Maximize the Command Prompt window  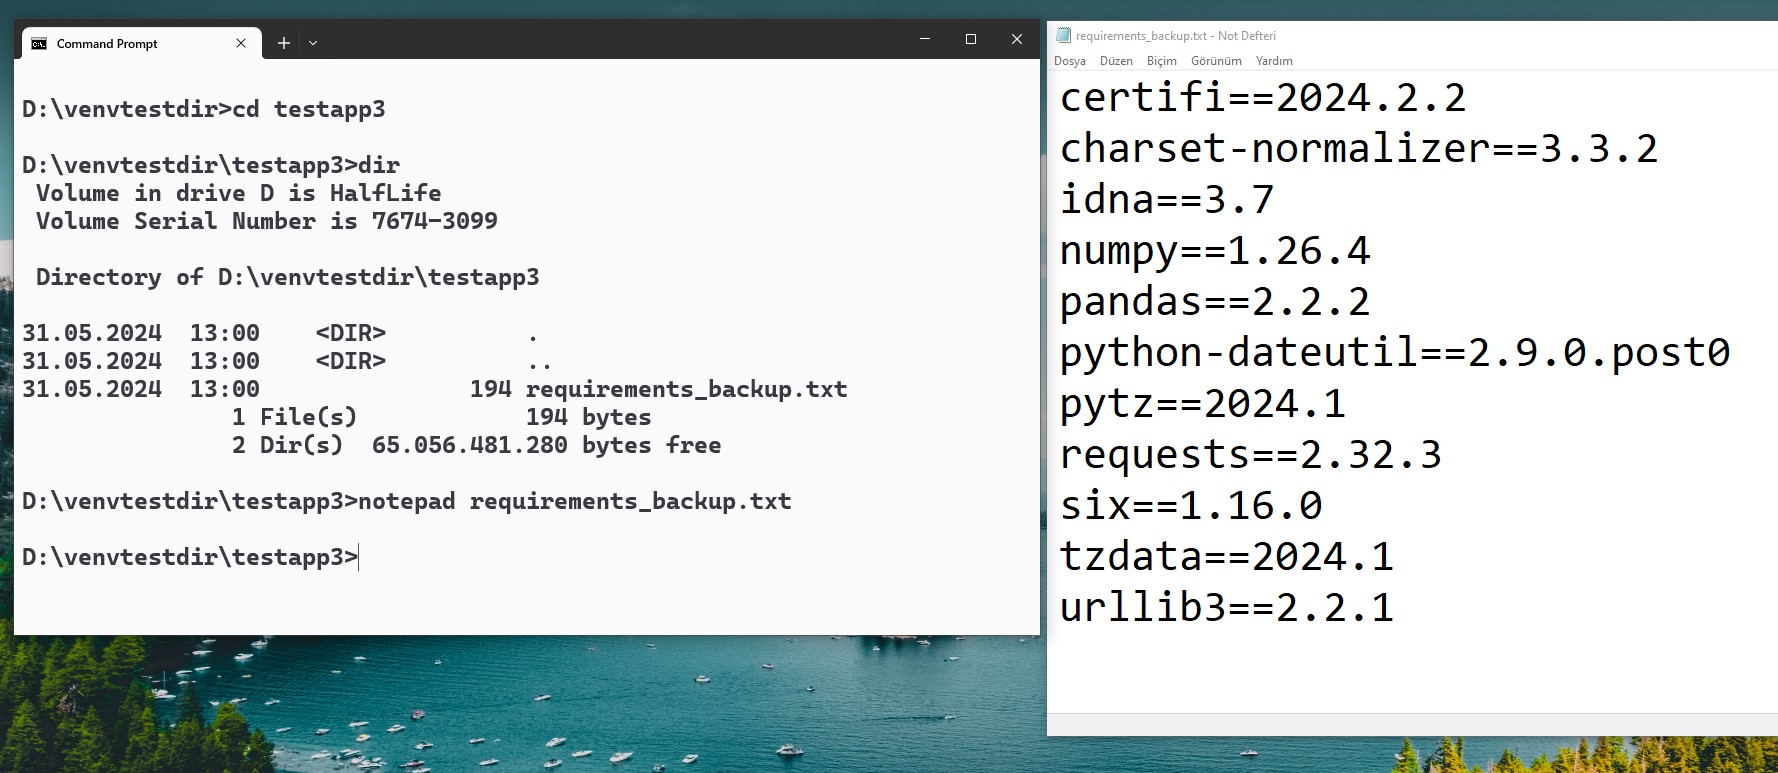(971, 39)
